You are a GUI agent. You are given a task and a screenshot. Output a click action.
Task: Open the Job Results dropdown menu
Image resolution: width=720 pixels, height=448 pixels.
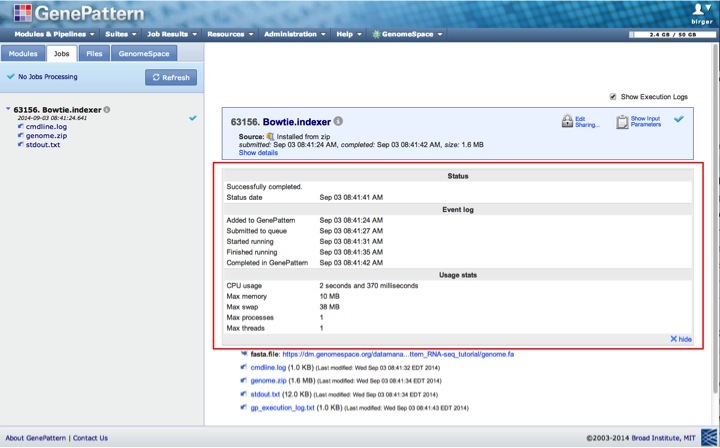tap(172, 34)
